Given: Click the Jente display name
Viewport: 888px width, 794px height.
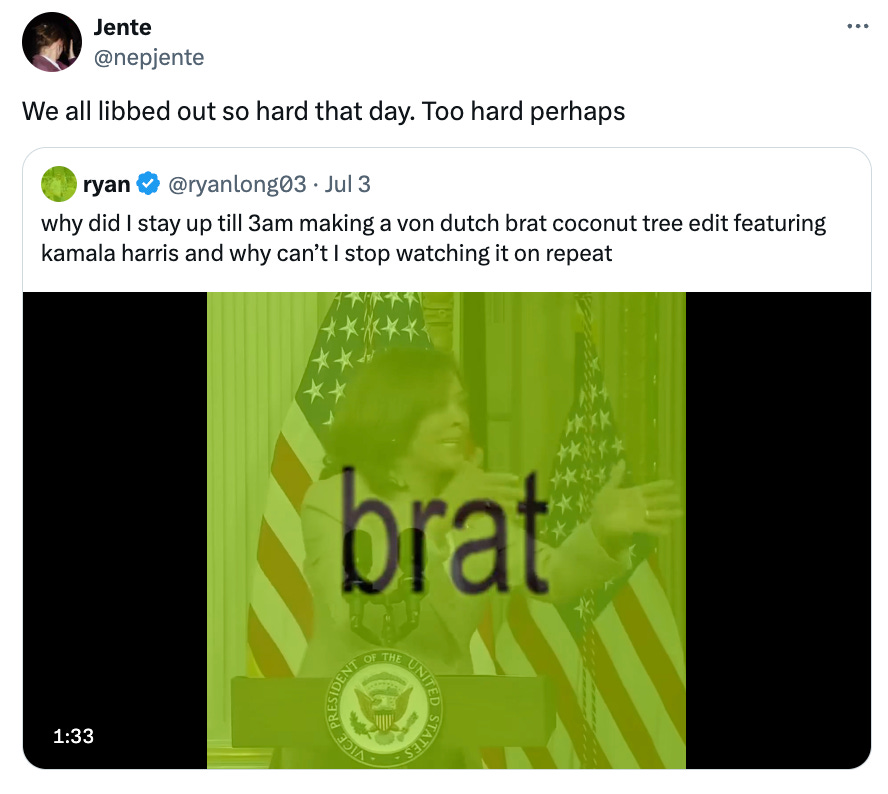Looking at the screenshot, I should 122,27.
